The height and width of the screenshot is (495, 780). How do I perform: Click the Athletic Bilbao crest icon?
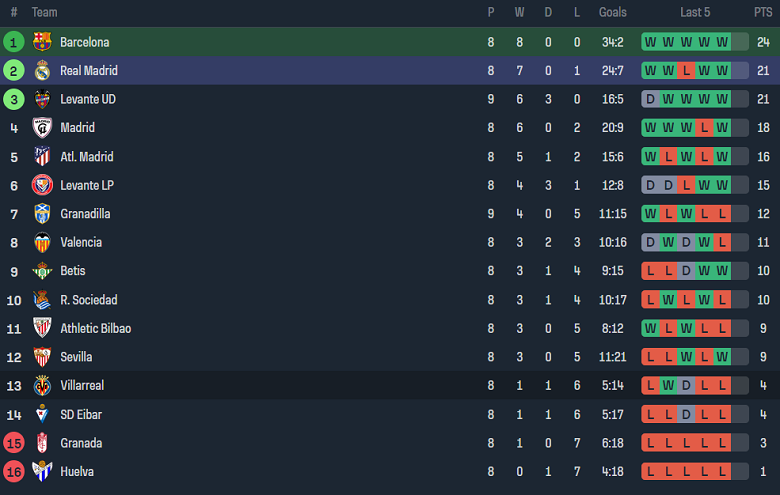click(x=42, y=328)
